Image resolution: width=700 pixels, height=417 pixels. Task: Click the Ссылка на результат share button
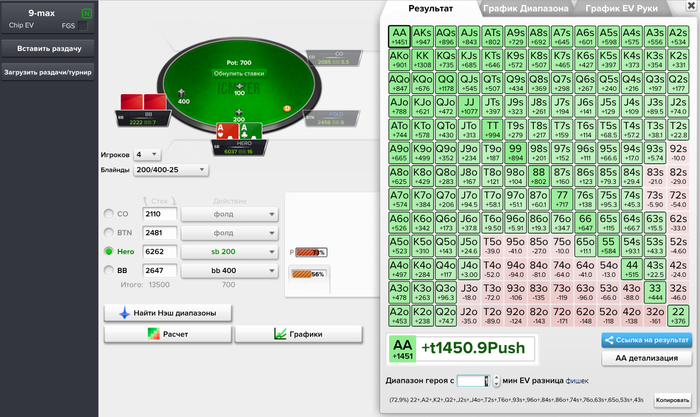point(646,340)
